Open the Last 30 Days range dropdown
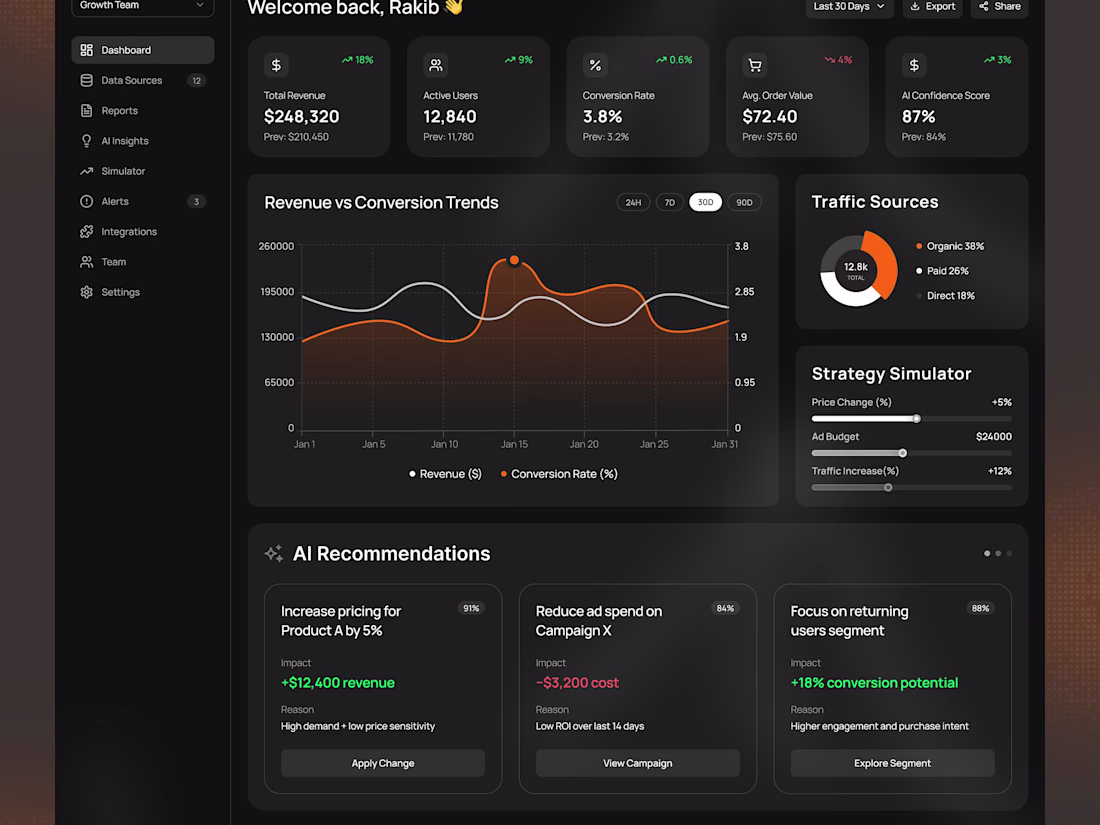Image resolution: width=1100 pixels, height=825 pixels. click(x=849, y=7)
